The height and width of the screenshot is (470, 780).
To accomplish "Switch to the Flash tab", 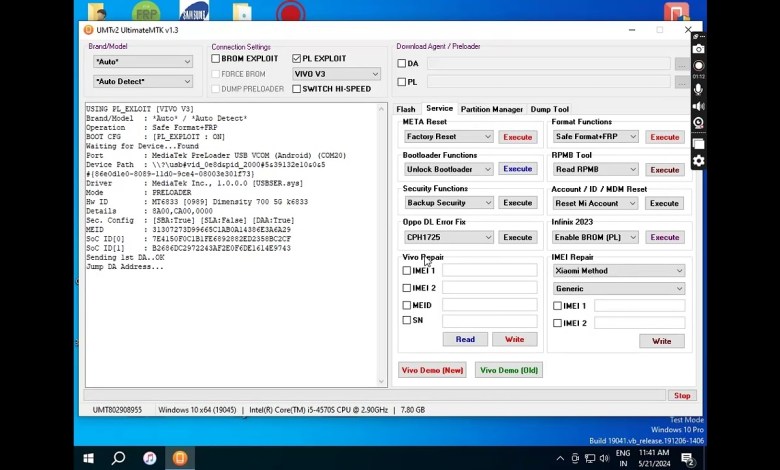I will click(405, 109).
